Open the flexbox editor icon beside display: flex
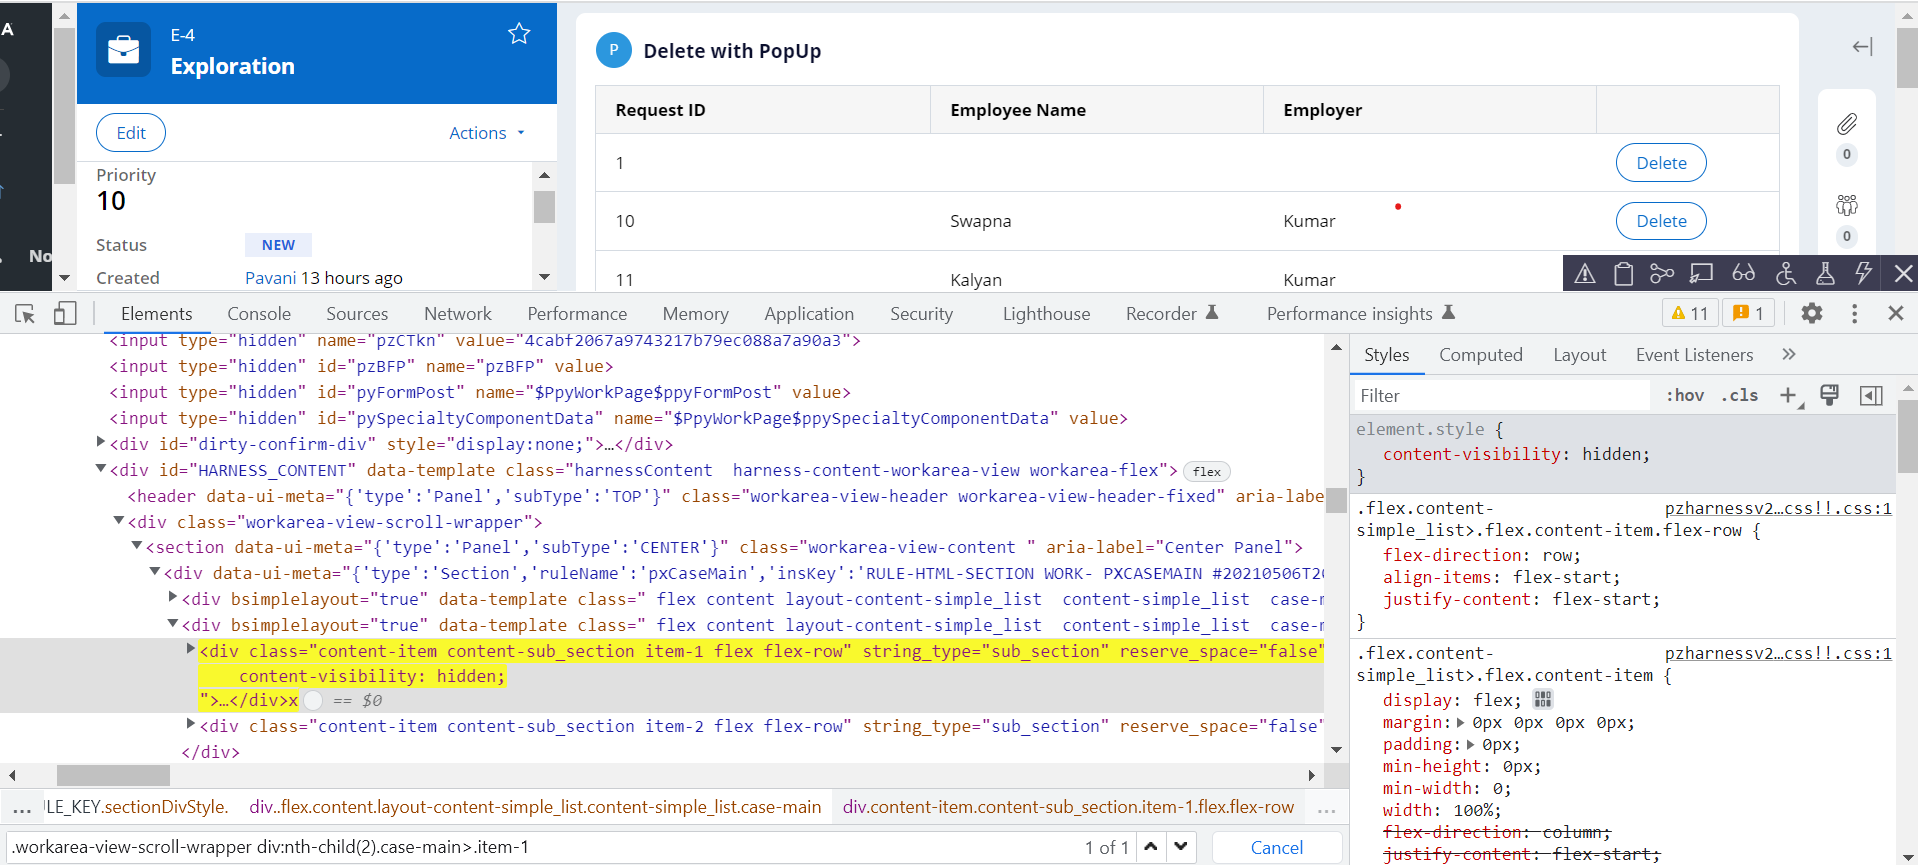Image resolution: width=1918 pixels, height=865 pixels. tap(1543, 699)
